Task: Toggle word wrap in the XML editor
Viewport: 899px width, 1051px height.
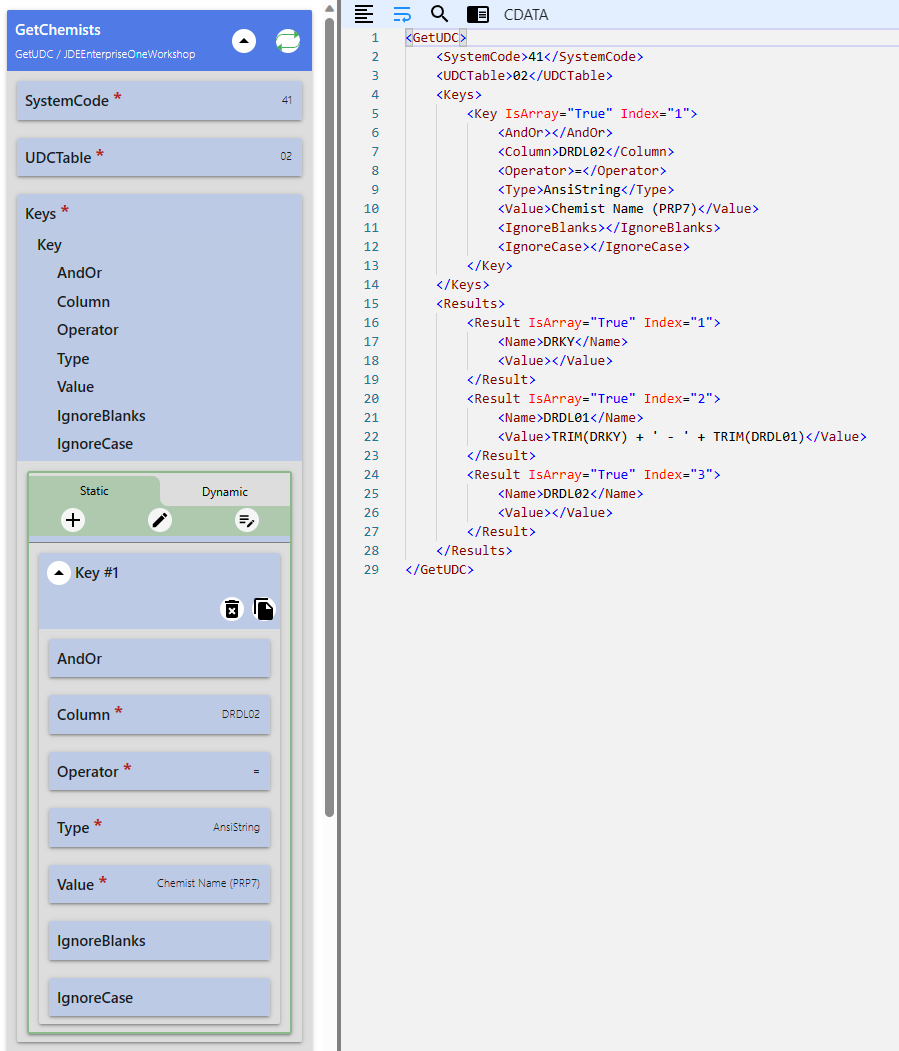Action: [402, 13]
